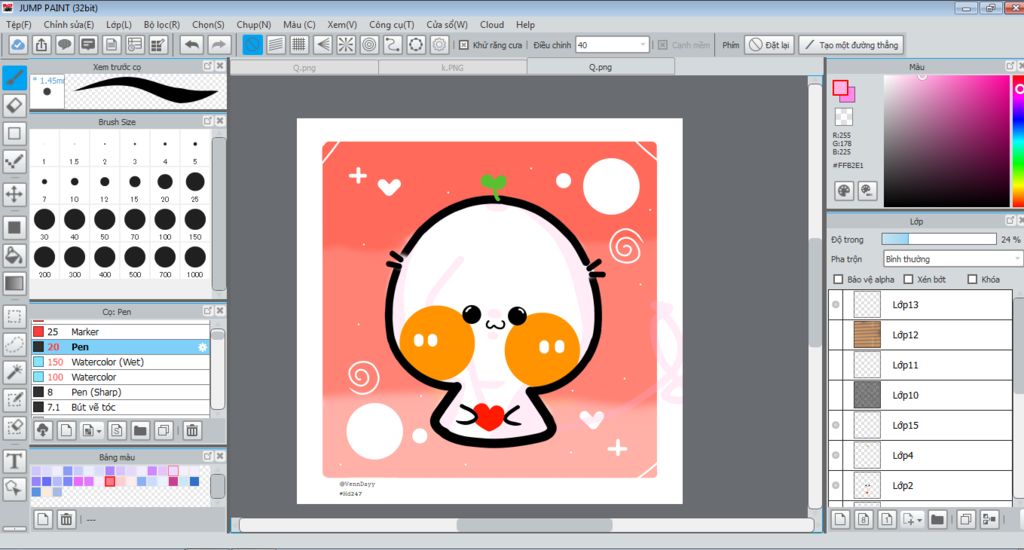This screenshot has width=1024, height=550.
Task: Open the Công cụ(T) menu
Action: [x=392, y=25]
